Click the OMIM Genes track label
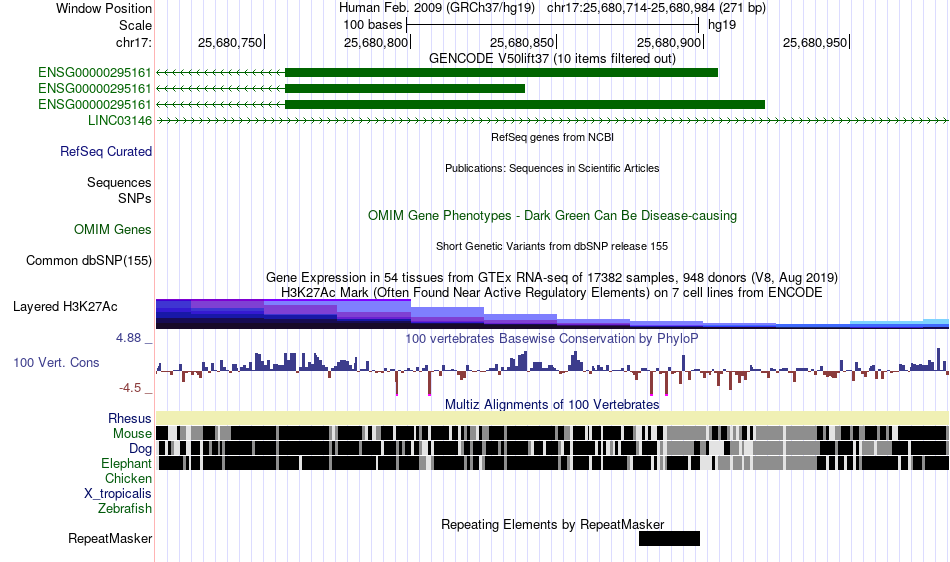Screen dimensions: 950x562 (x=113, y=230)
